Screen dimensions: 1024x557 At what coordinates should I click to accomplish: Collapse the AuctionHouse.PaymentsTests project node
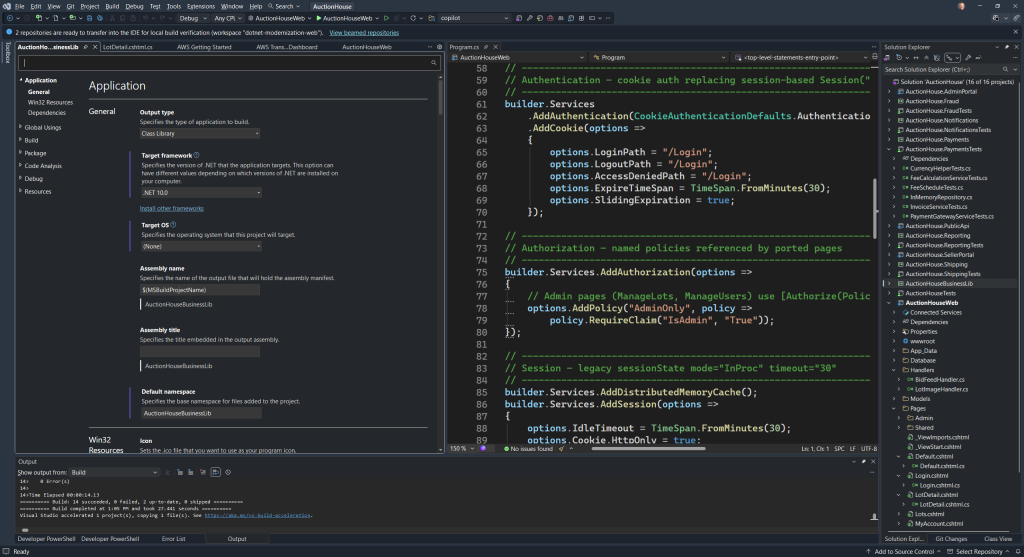(889, 149)
